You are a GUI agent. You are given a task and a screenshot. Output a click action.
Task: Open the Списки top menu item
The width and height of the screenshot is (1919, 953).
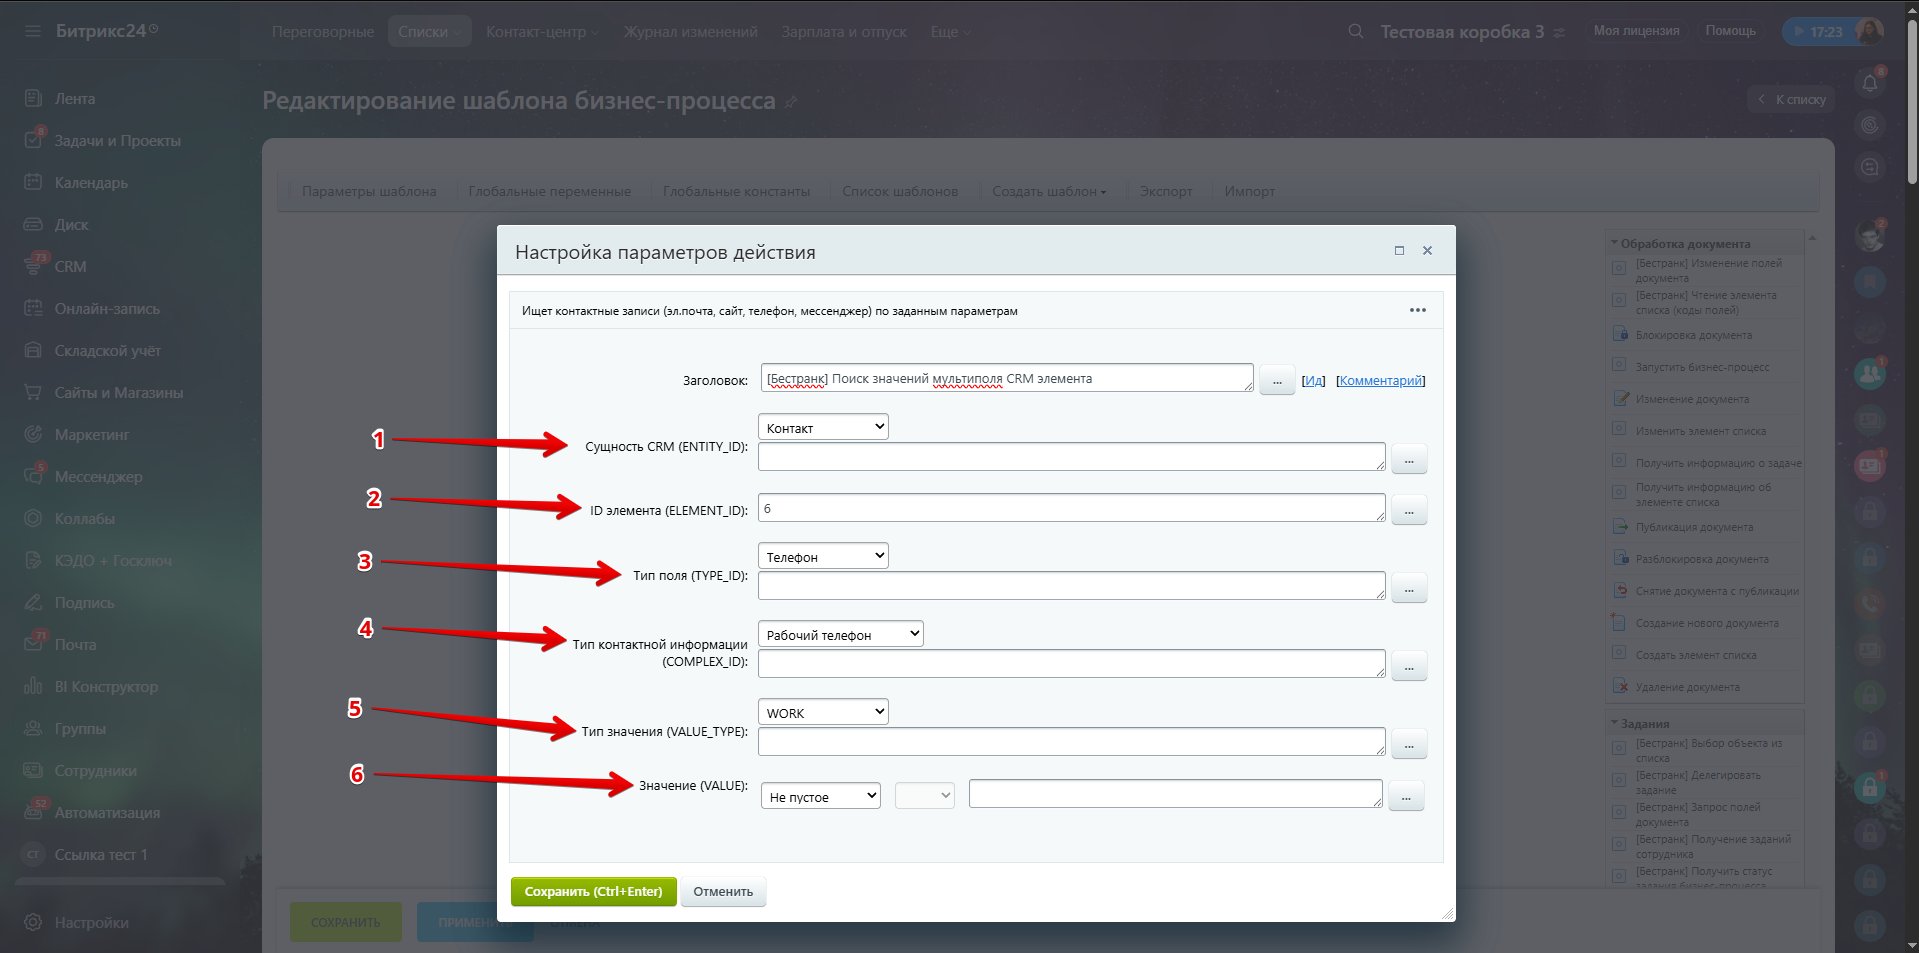pos(428,32)
